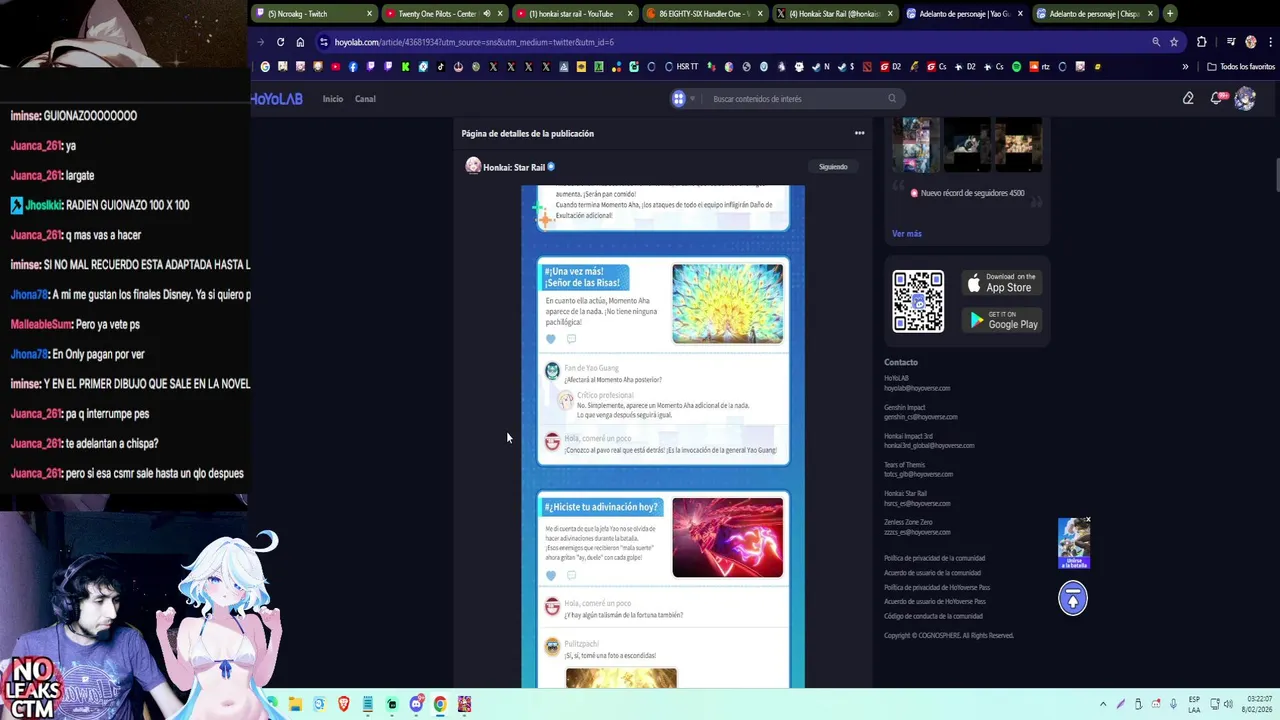This screenshot has width=1280, height=720.
Task: Open the YouTube bookmark icon in bookmarks bar
Action: 335,67
